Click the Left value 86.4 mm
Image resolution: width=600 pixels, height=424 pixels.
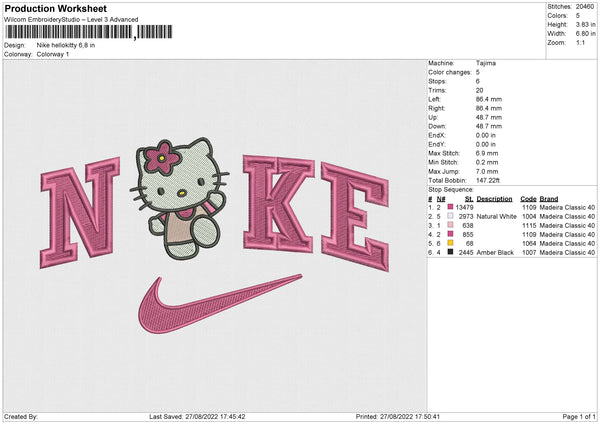click(x=489, y=99)
